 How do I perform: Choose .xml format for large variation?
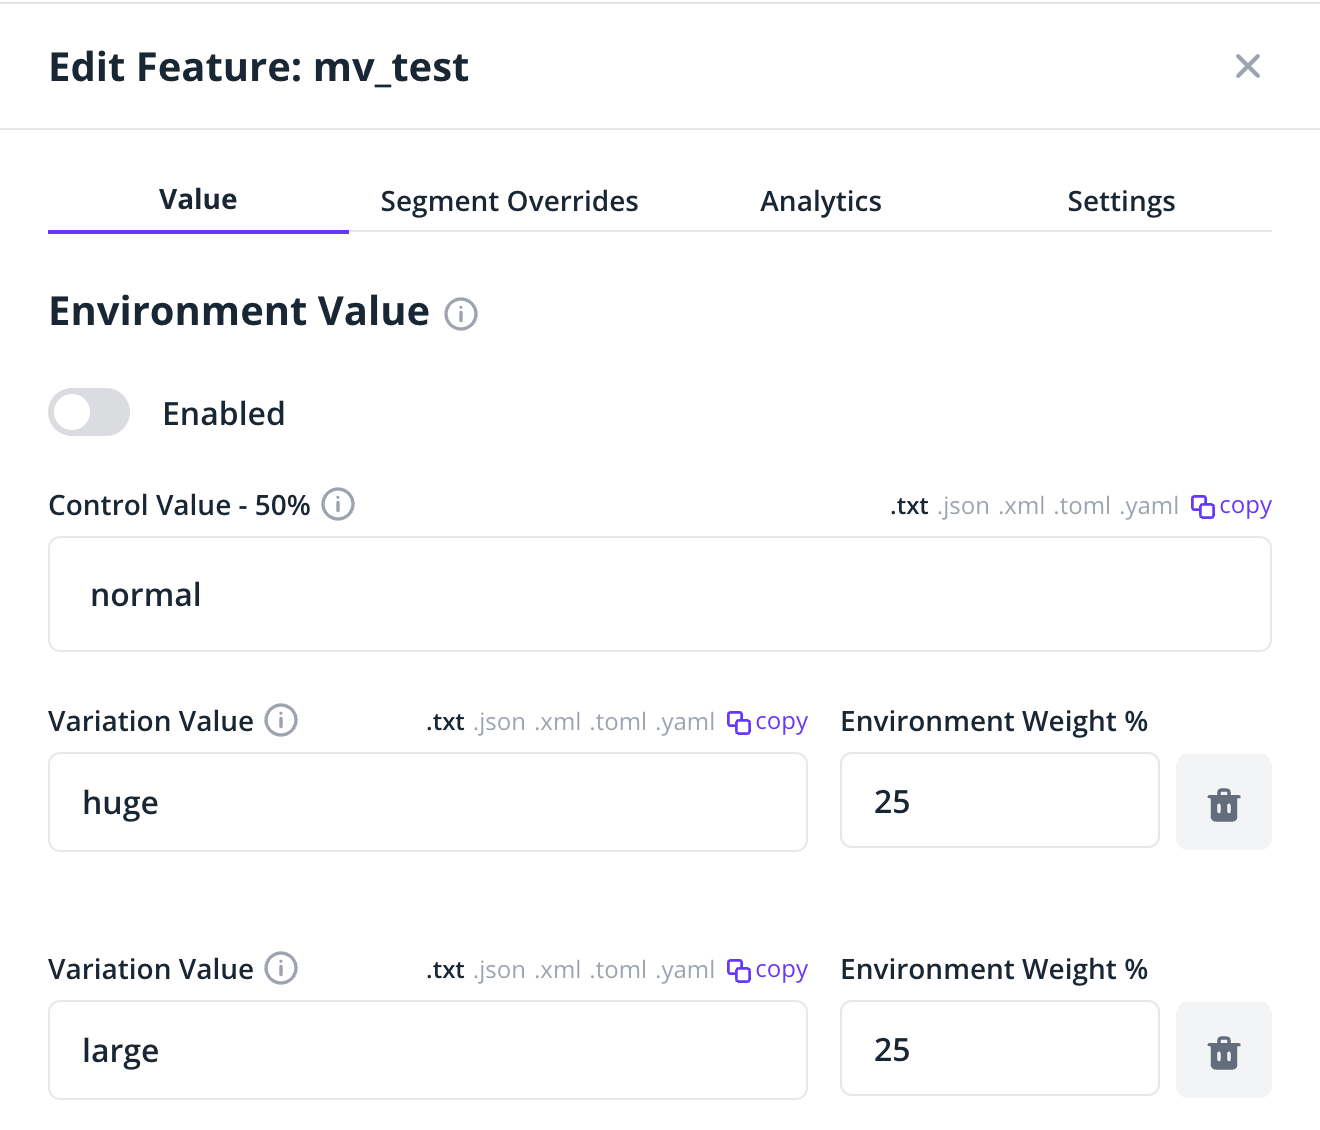pyautogui.click(x=557, y=970)
